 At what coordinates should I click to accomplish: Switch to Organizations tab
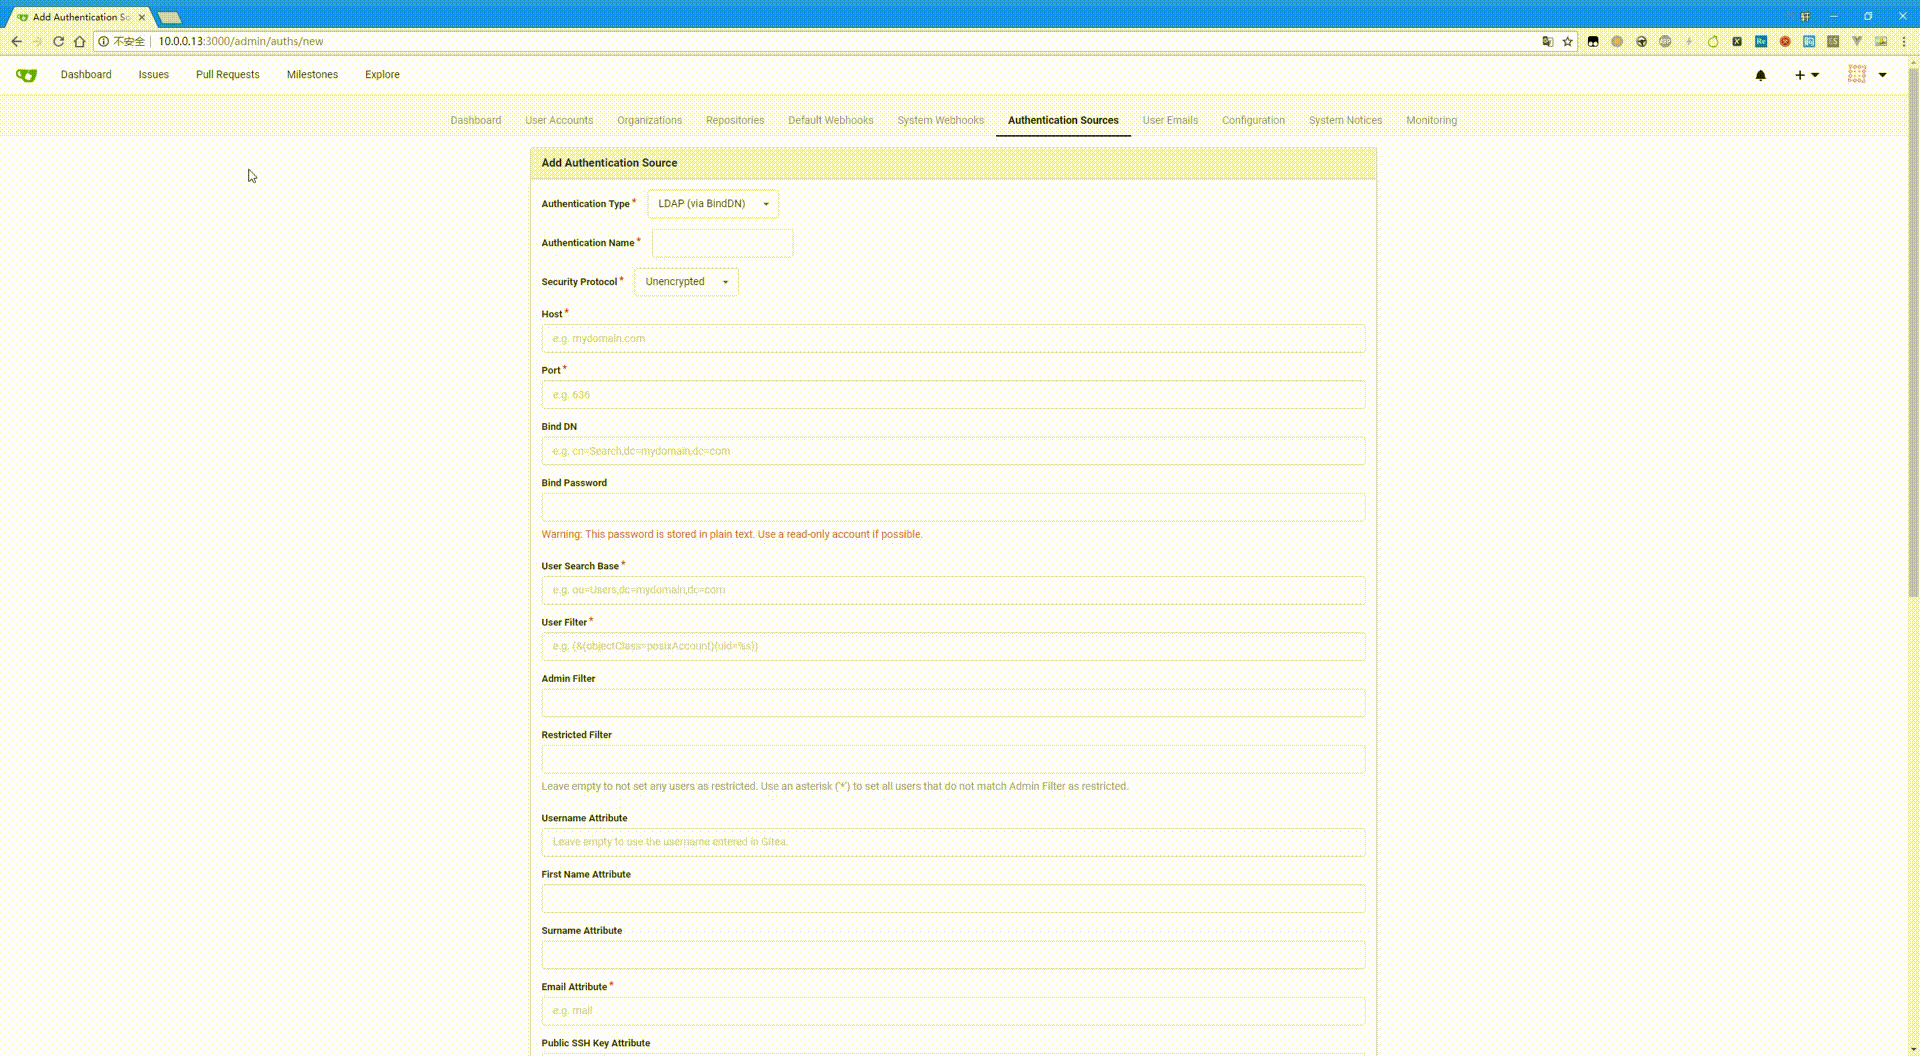click(649, 120)
